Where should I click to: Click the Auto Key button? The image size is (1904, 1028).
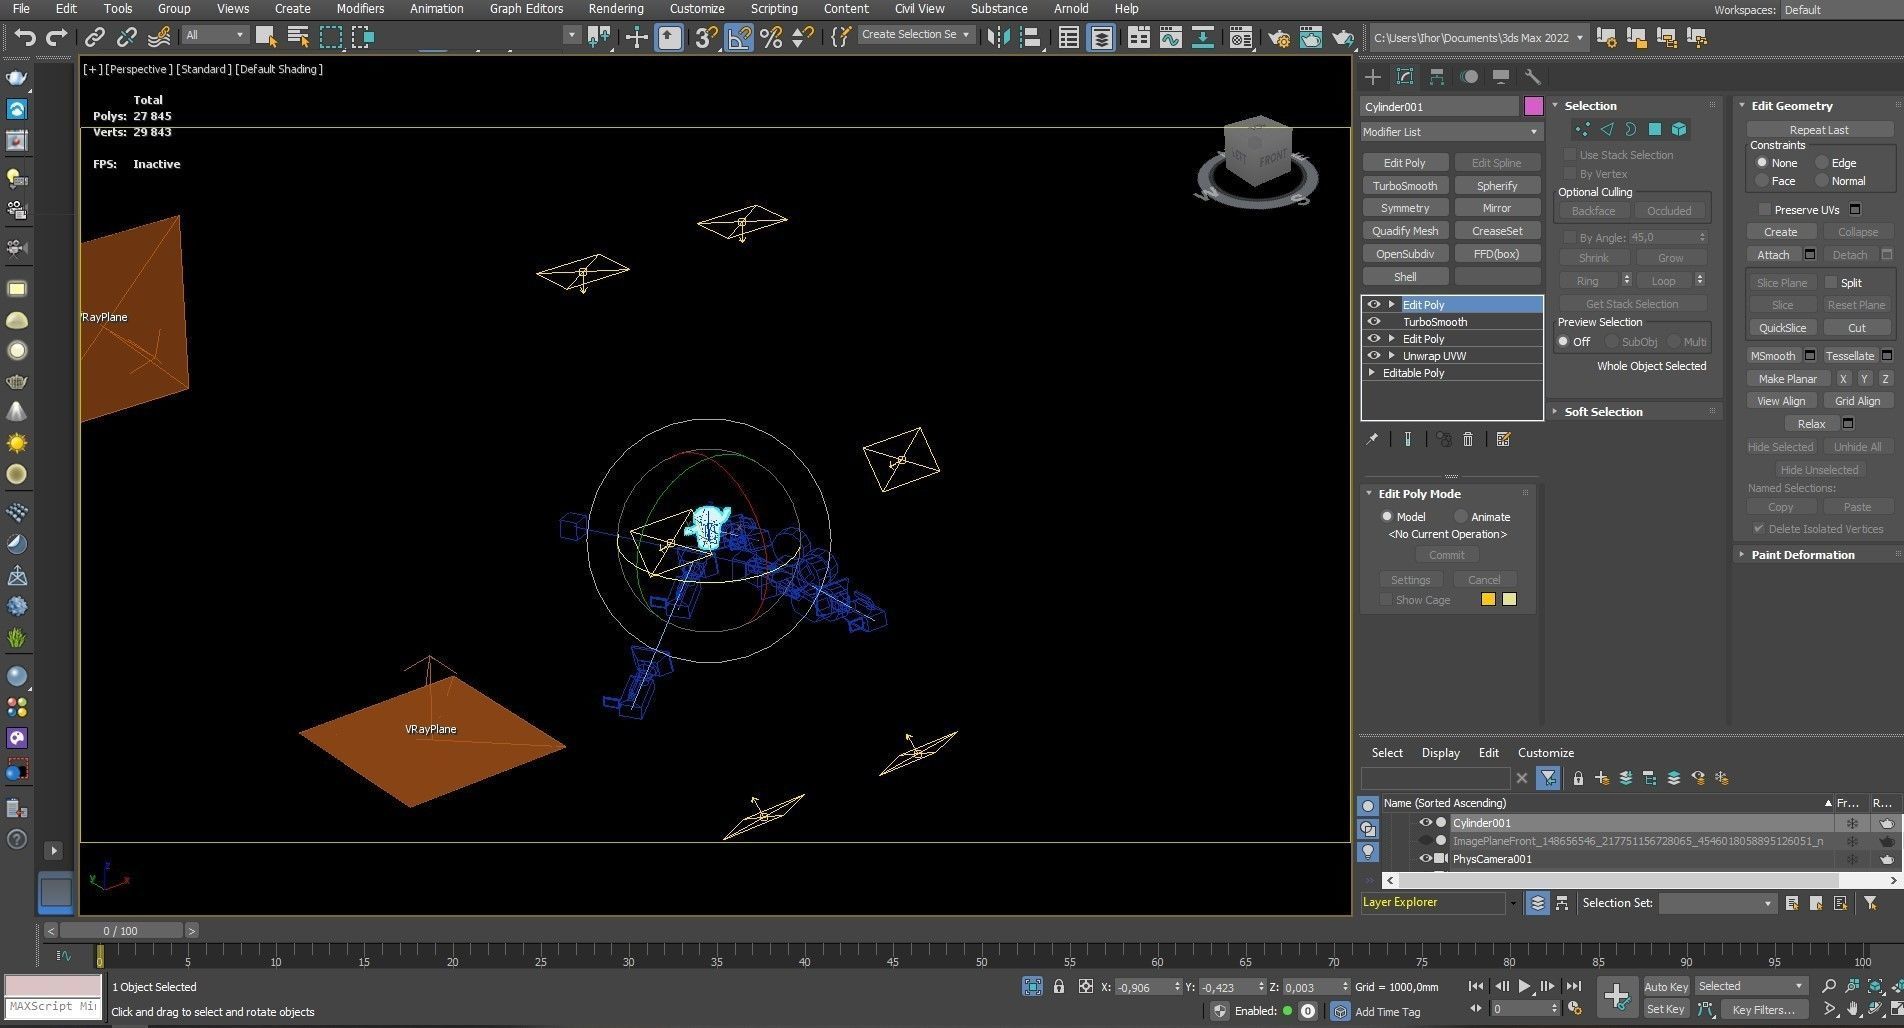[1666, 987]
